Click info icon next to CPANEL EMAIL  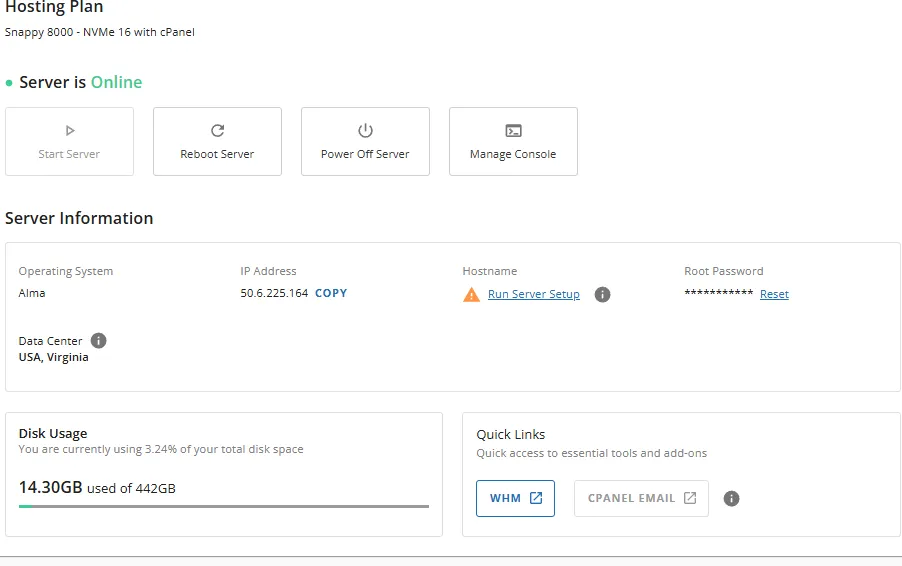tap(731, 498)
